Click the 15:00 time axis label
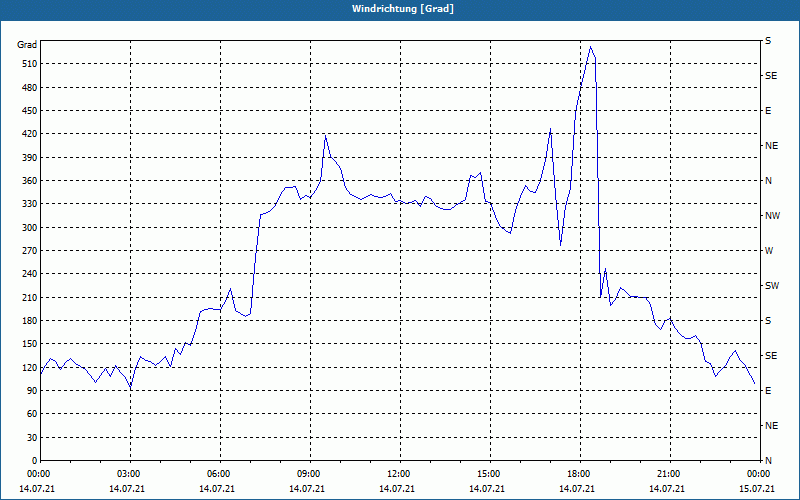Viewport: 800px width, 500px height. point(489,474)
